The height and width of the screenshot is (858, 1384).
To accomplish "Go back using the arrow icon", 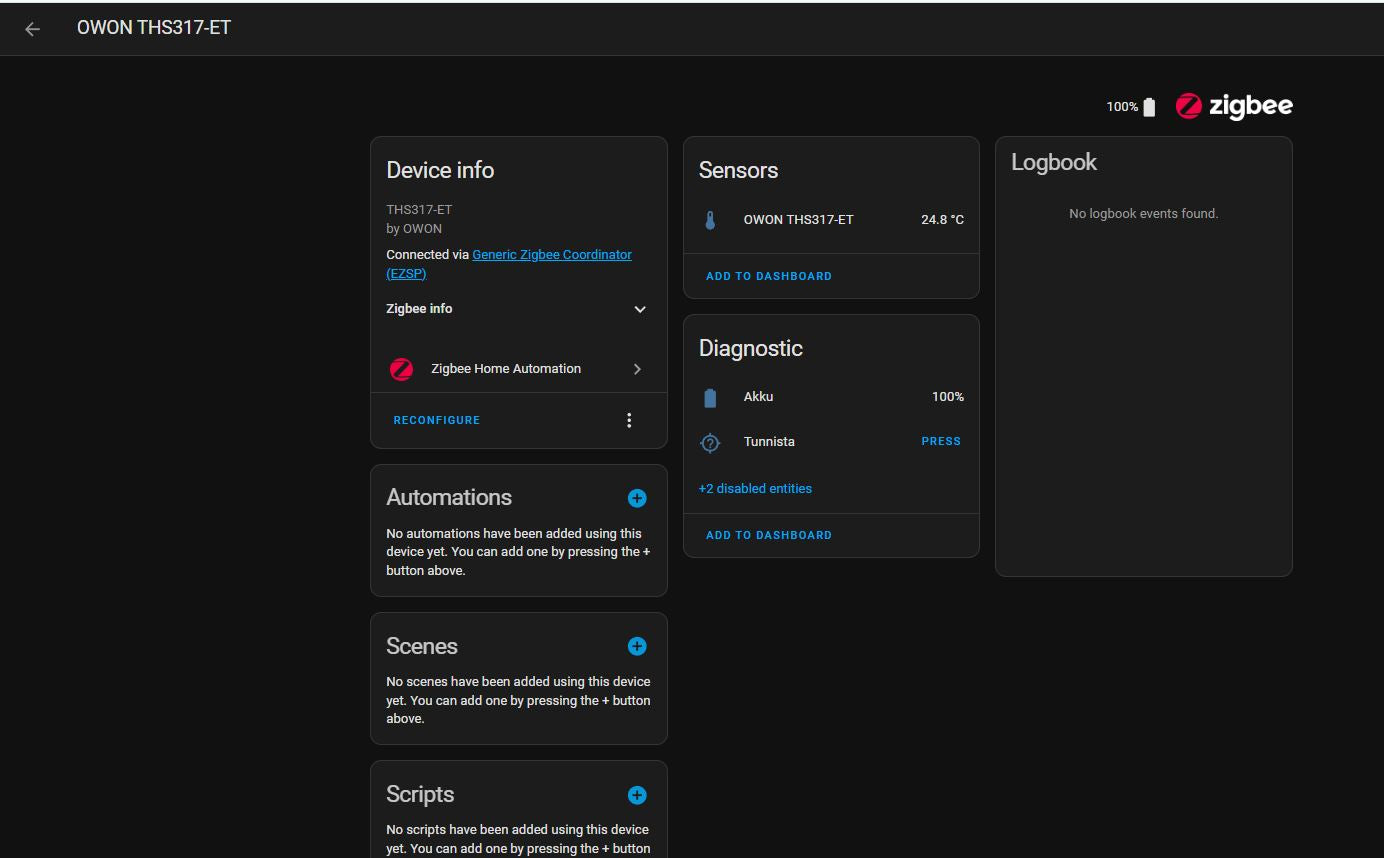I will [32, 29].
